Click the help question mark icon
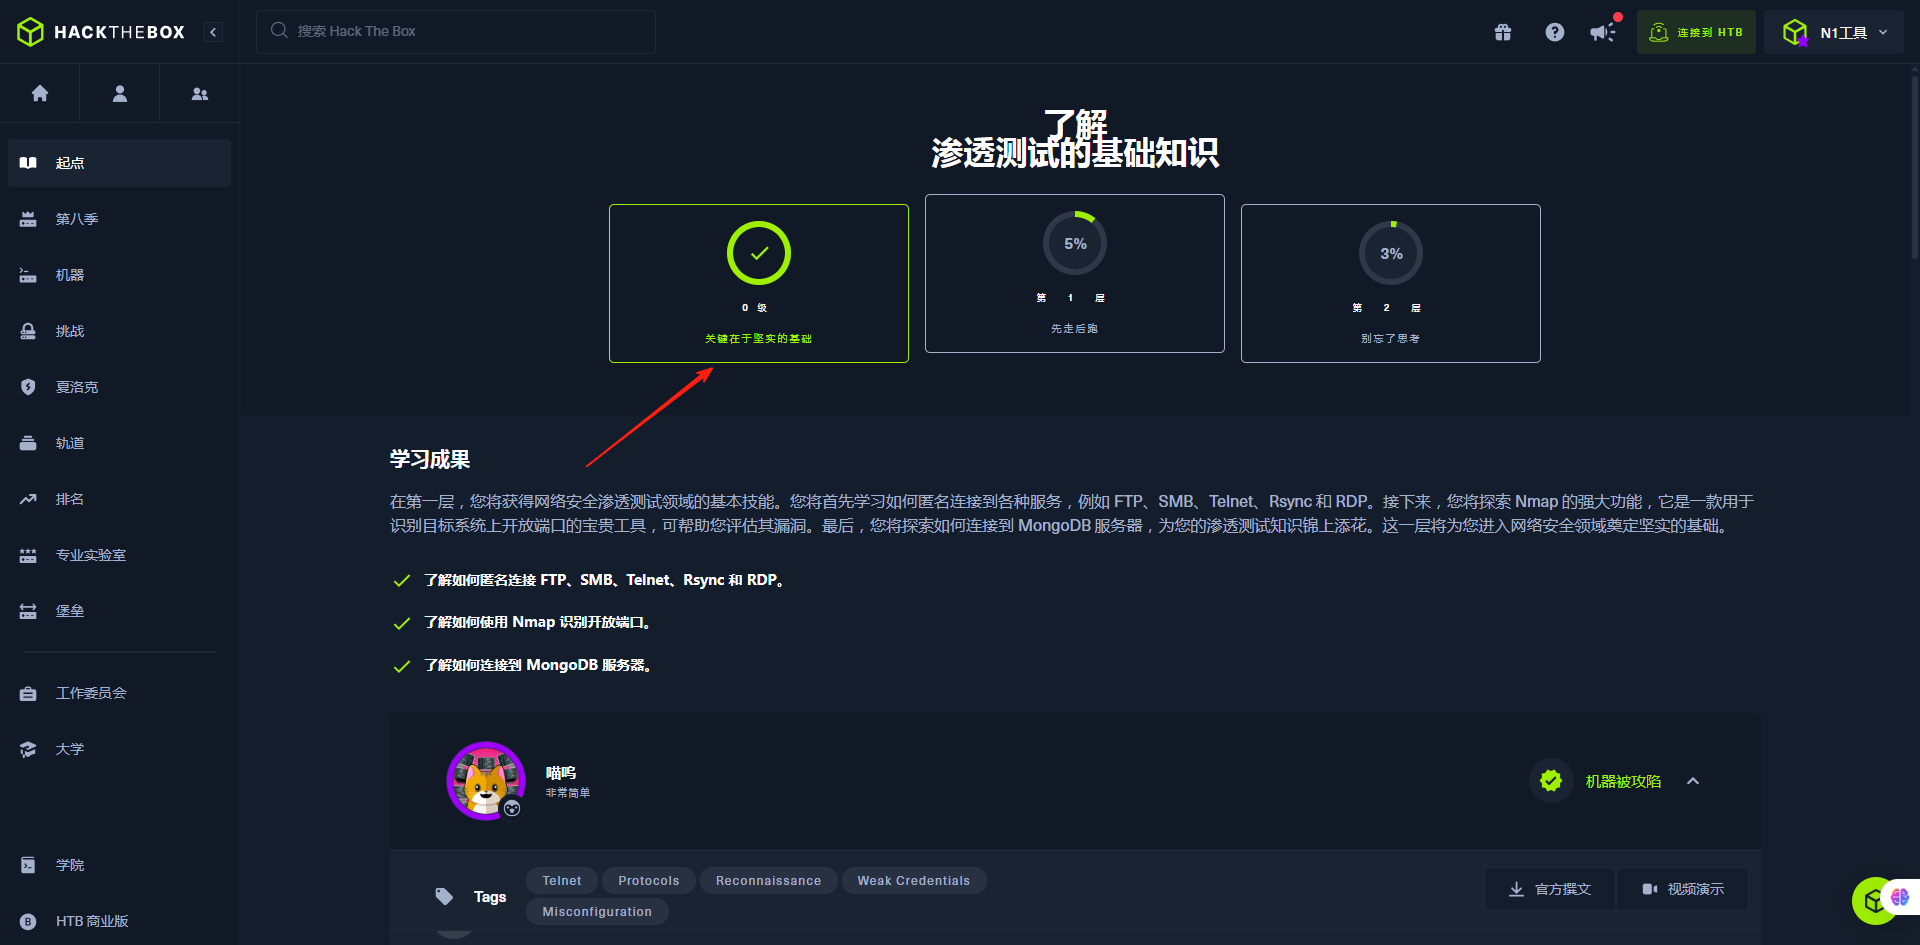Screen dimensions: 1920x945 (x=1554, y=32)
